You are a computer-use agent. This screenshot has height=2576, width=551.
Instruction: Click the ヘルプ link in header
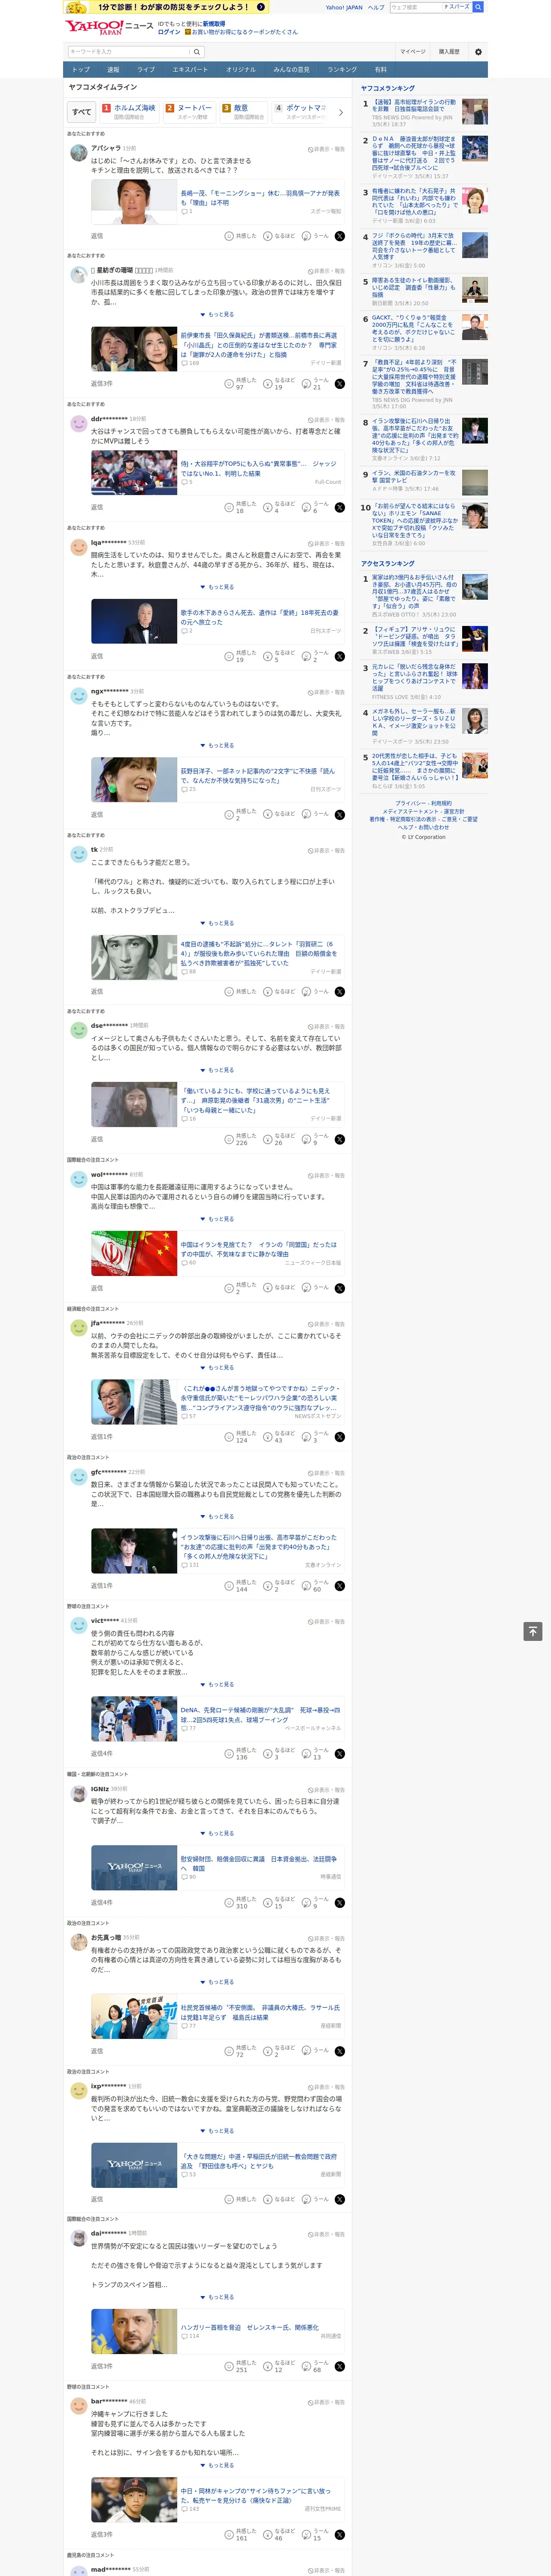coord(375,7)
